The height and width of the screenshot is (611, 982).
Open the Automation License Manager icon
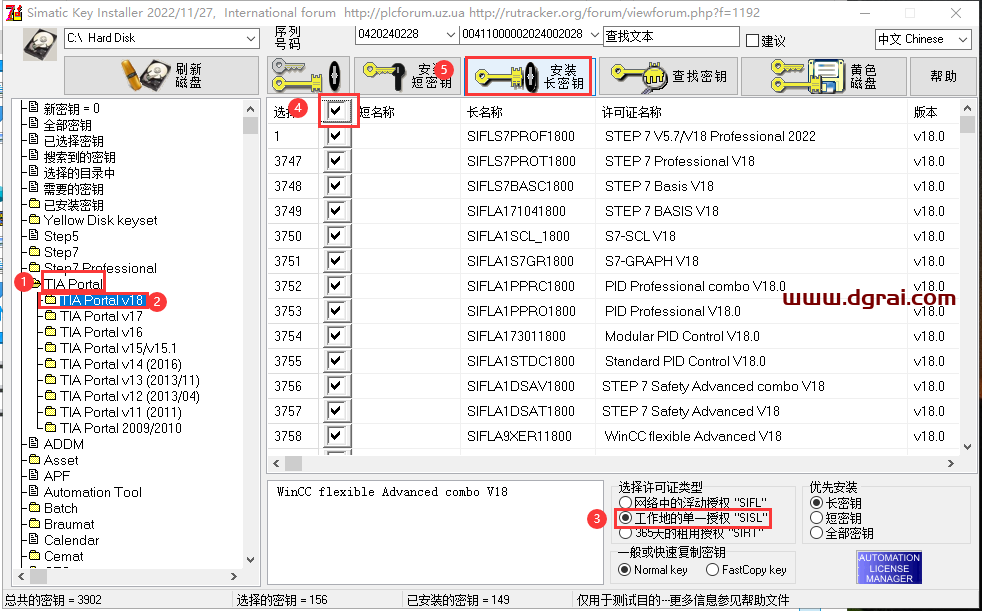click(x=889, y=568)
